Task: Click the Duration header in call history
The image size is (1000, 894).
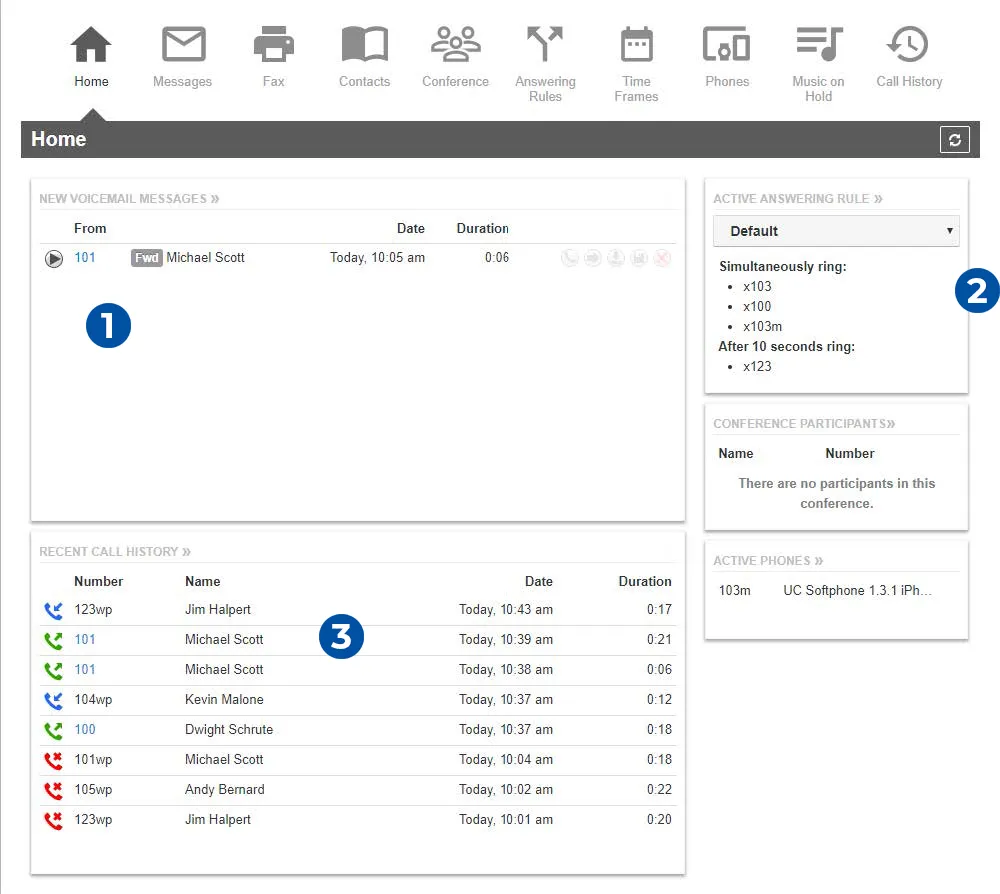Action: click(x=645, y=582)
